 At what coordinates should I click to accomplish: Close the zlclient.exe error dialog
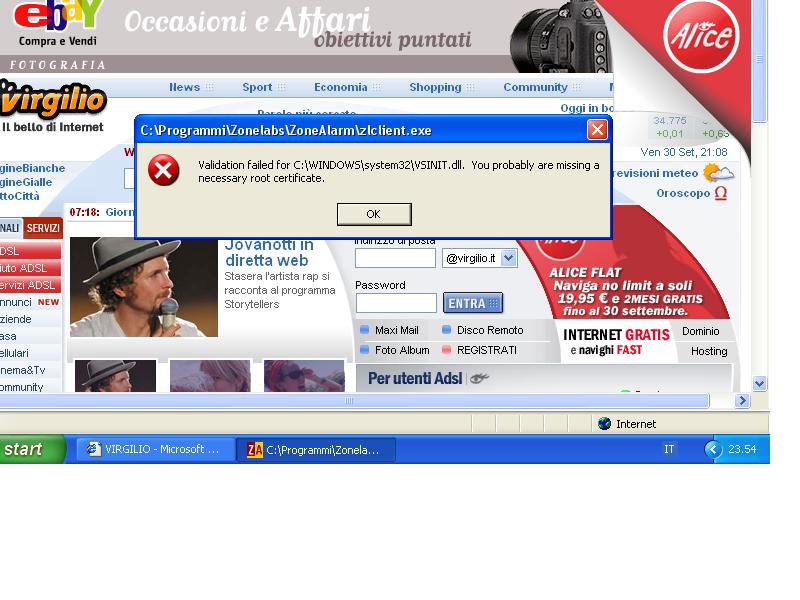597,130
